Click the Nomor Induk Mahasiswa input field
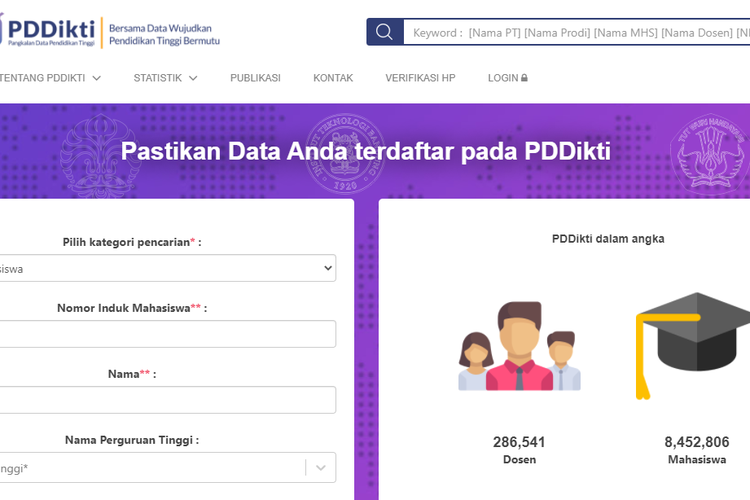750x500 pixels. [x=167, y=334]
